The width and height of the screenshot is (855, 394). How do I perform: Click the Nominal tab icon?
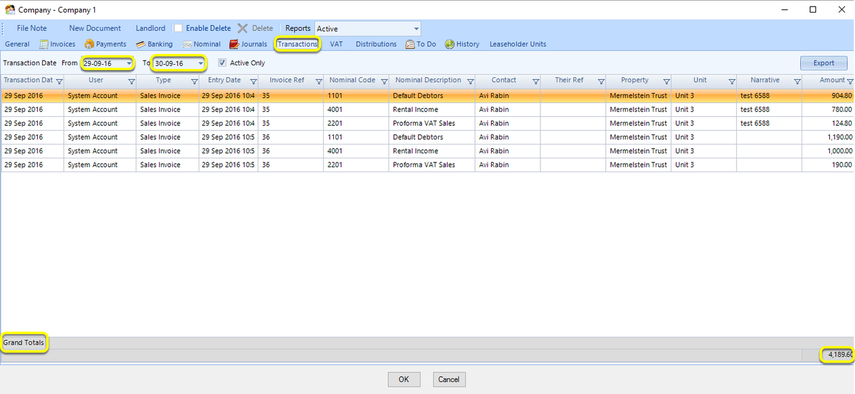[x=187, y=44]
